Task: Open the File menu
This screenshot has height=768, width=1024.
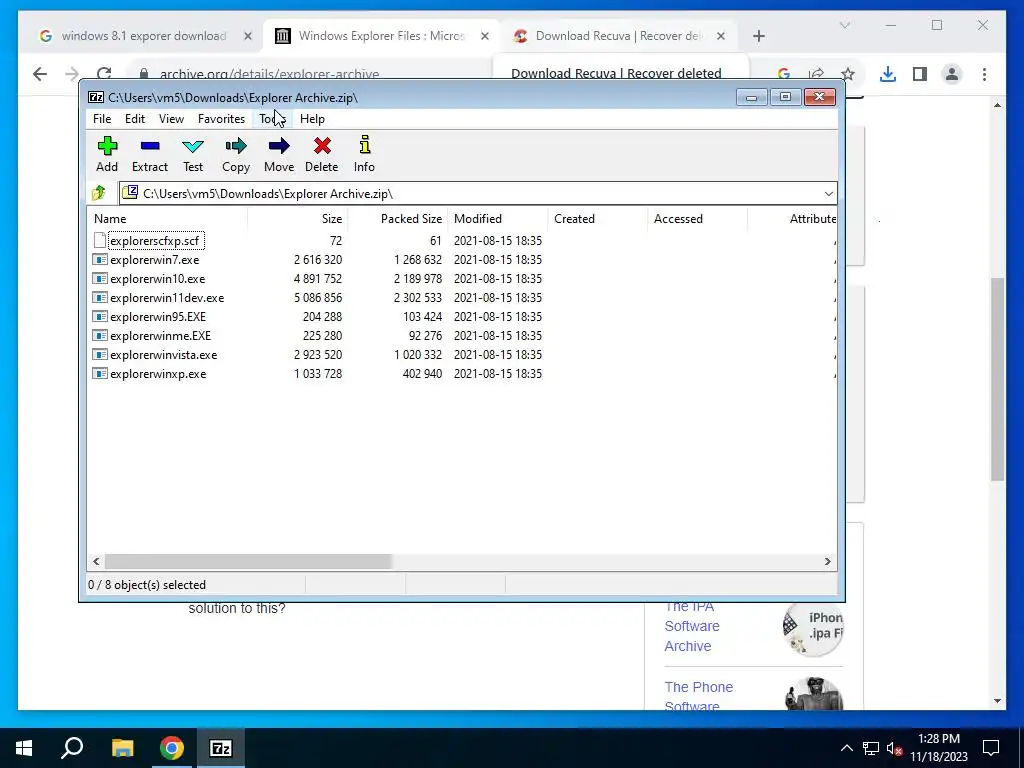Action: pyautogui.click(x=102, y=118)
